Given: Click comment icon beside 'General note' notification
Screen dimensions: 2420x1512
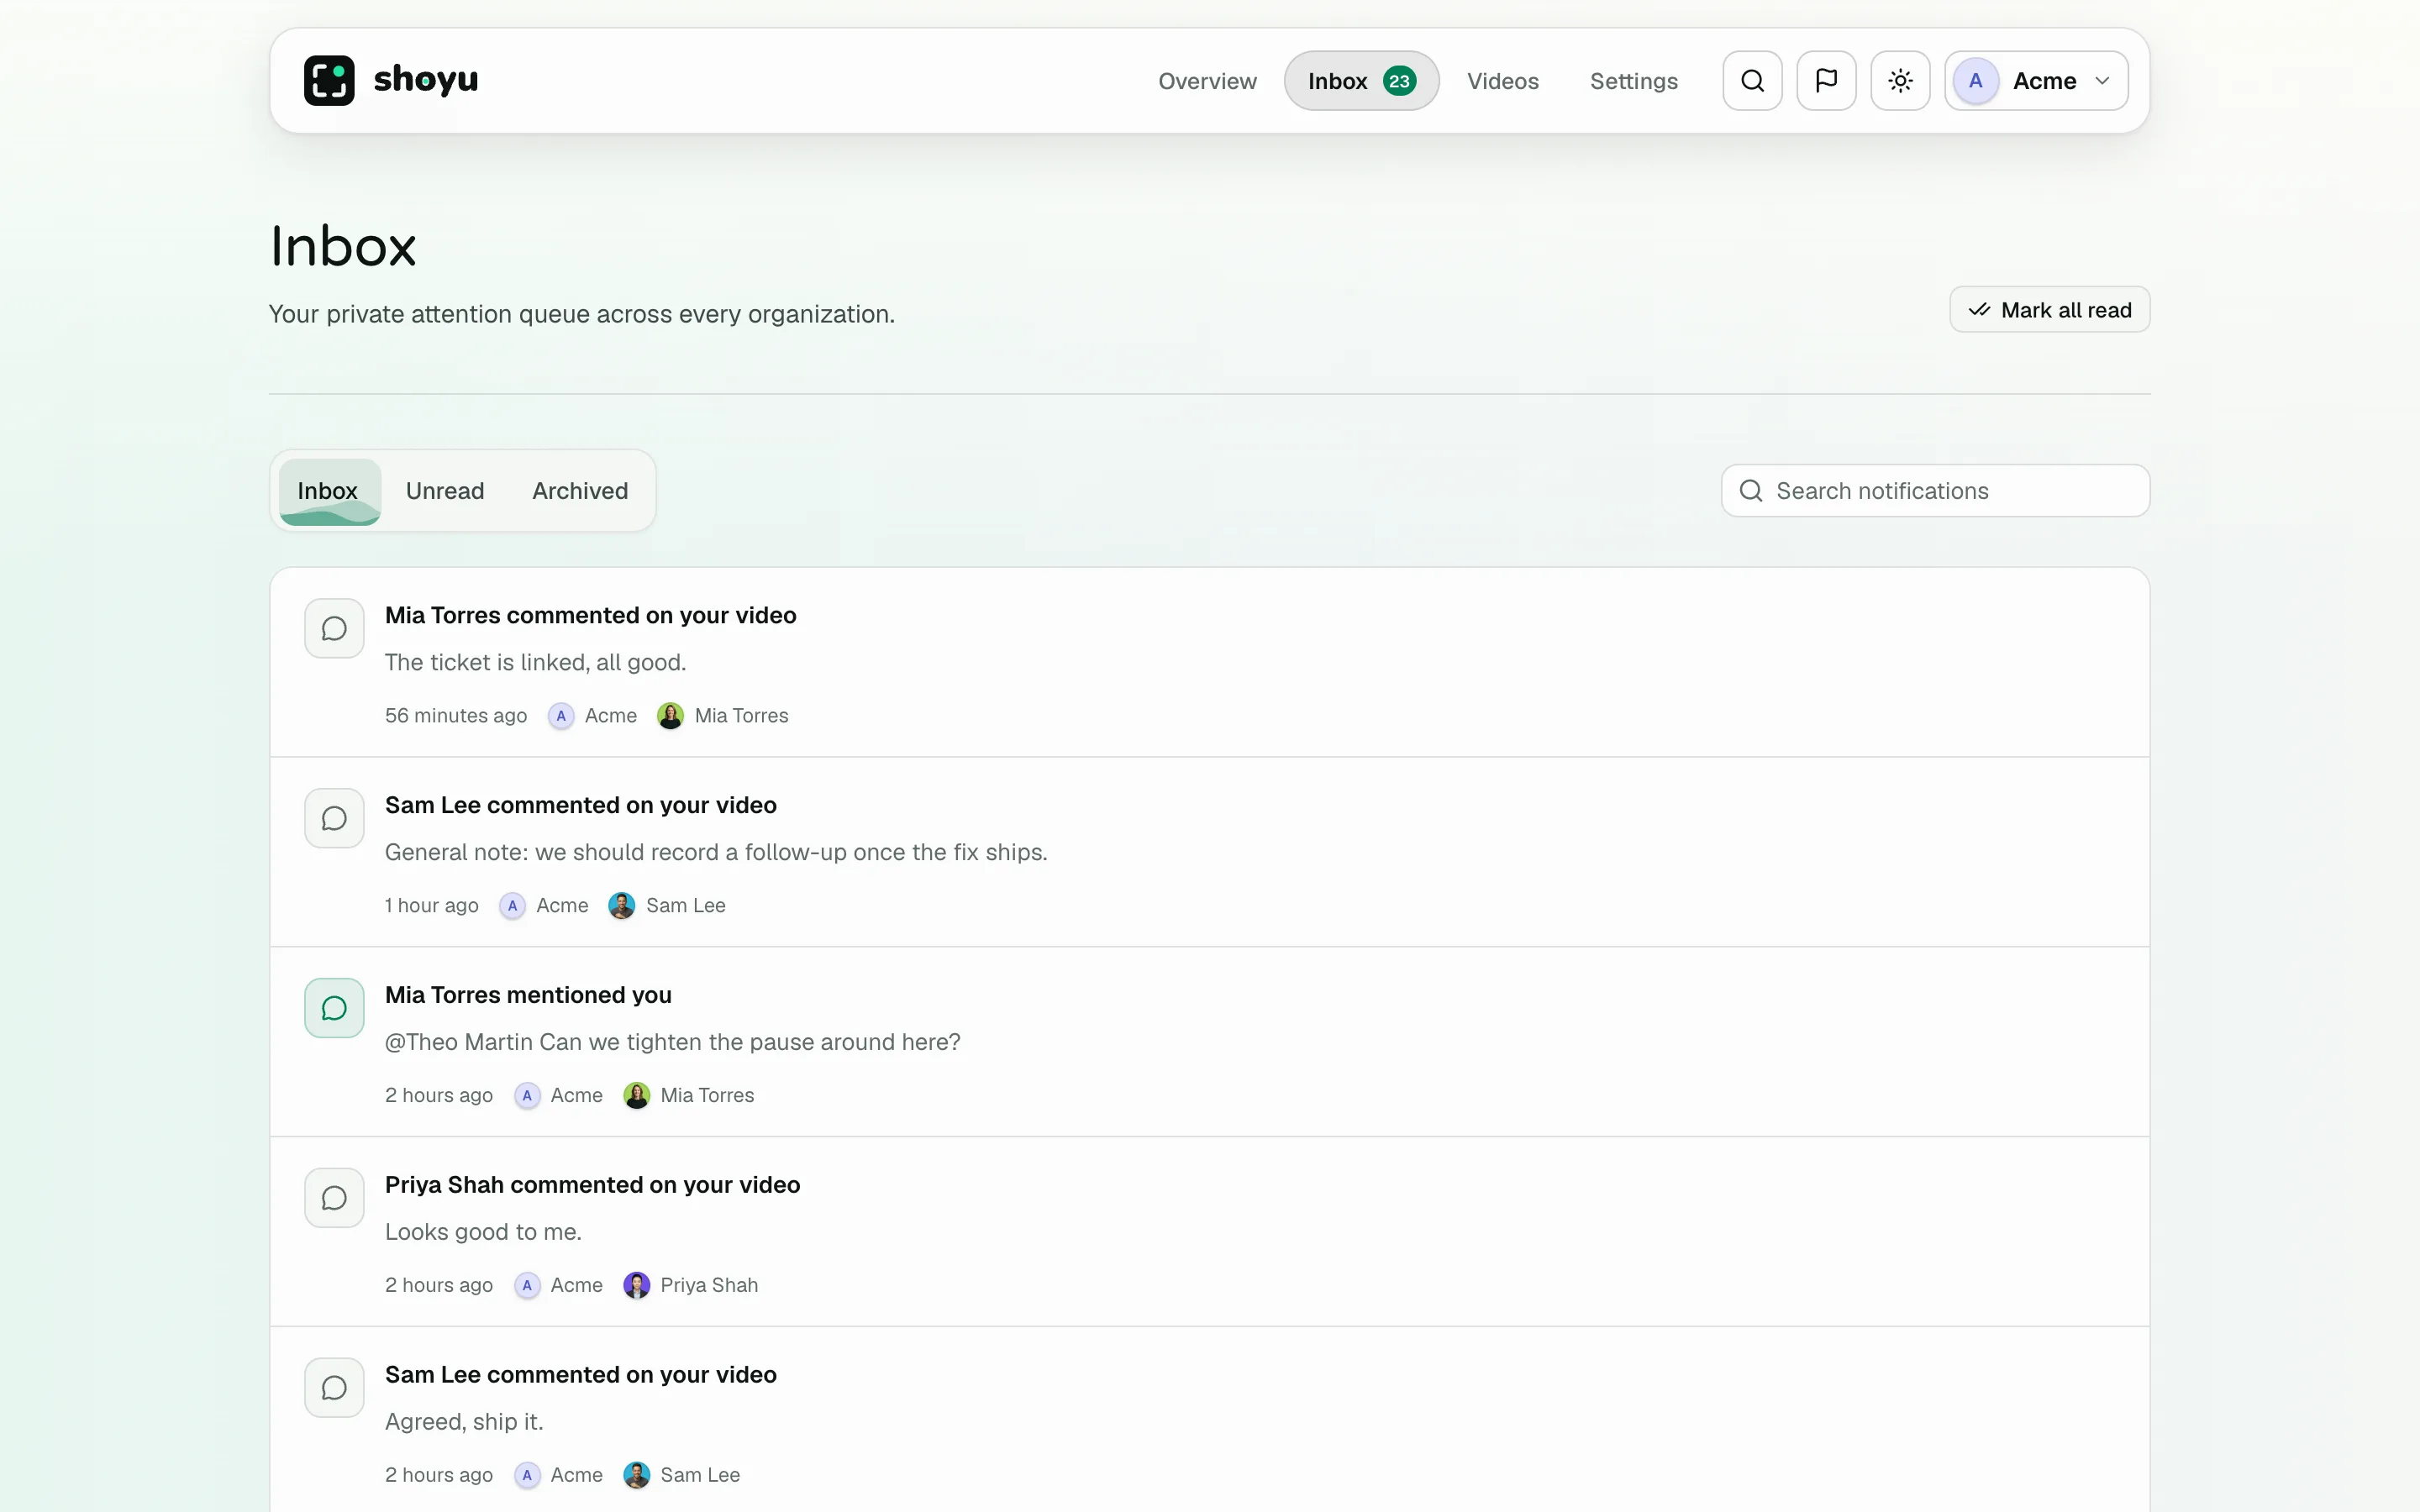Looking at the screenshot, I should pos(334,818).
